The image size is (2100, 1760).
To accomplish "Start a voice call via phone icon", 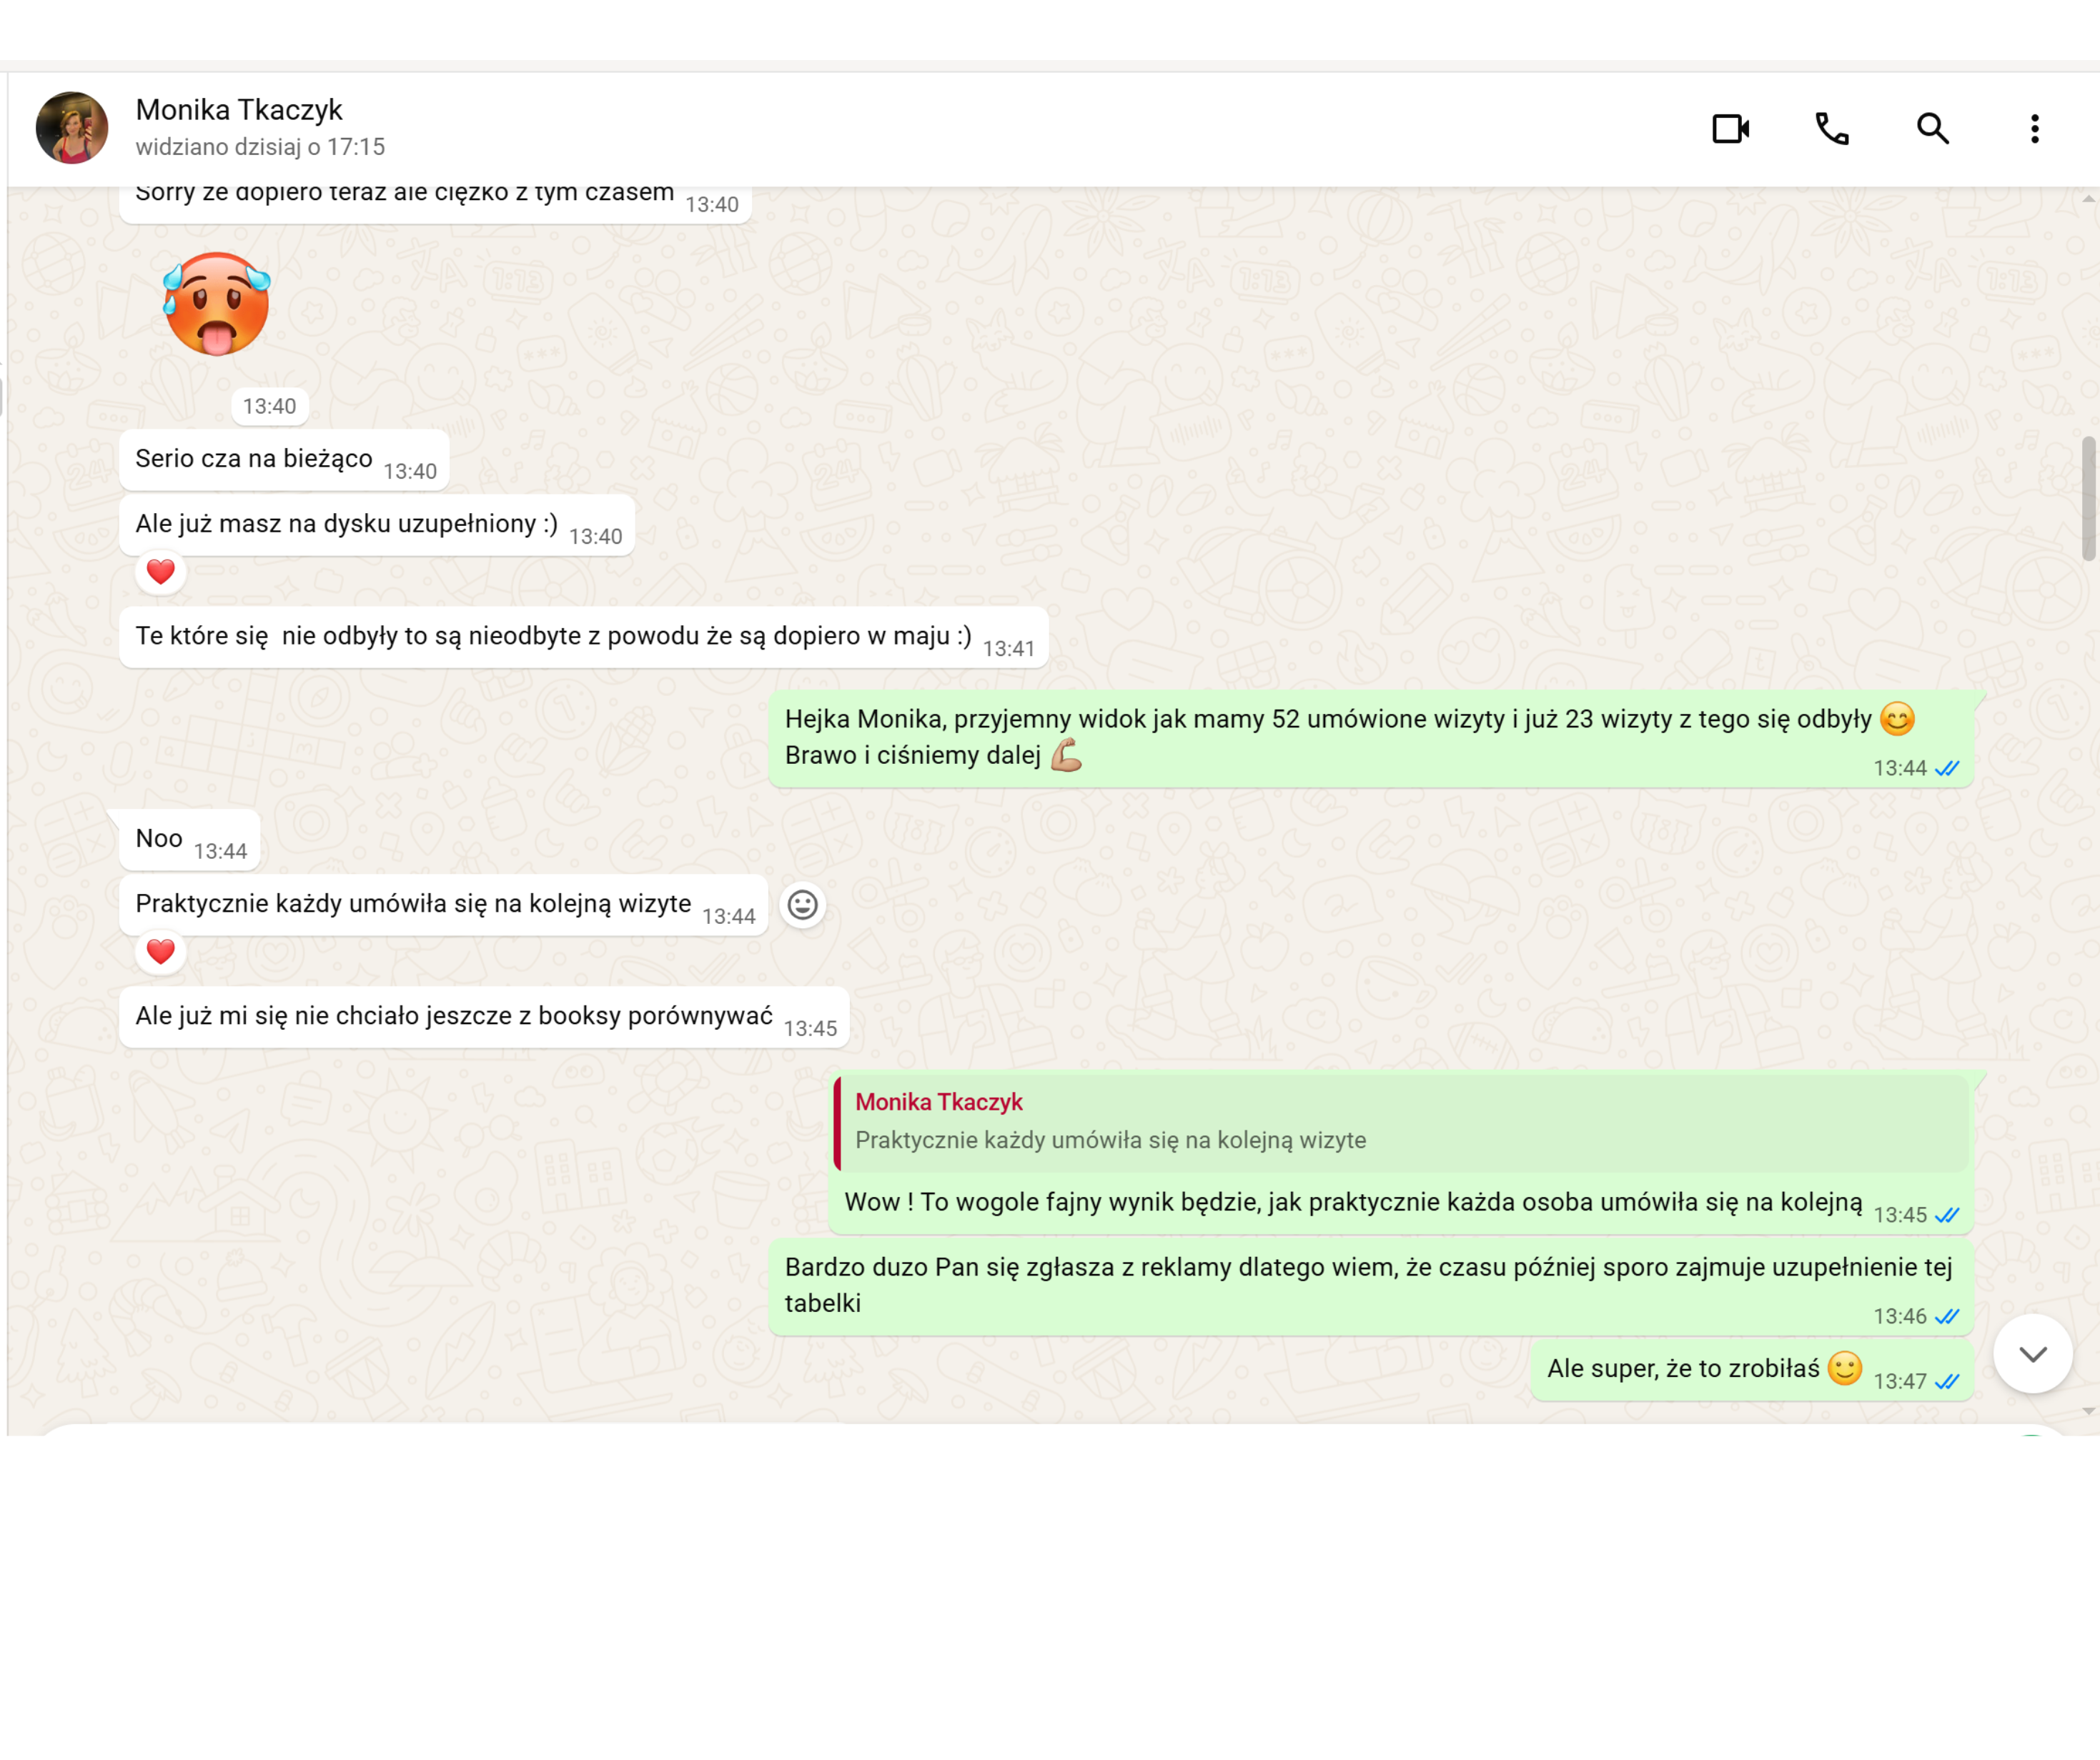I will (1832, 129).
